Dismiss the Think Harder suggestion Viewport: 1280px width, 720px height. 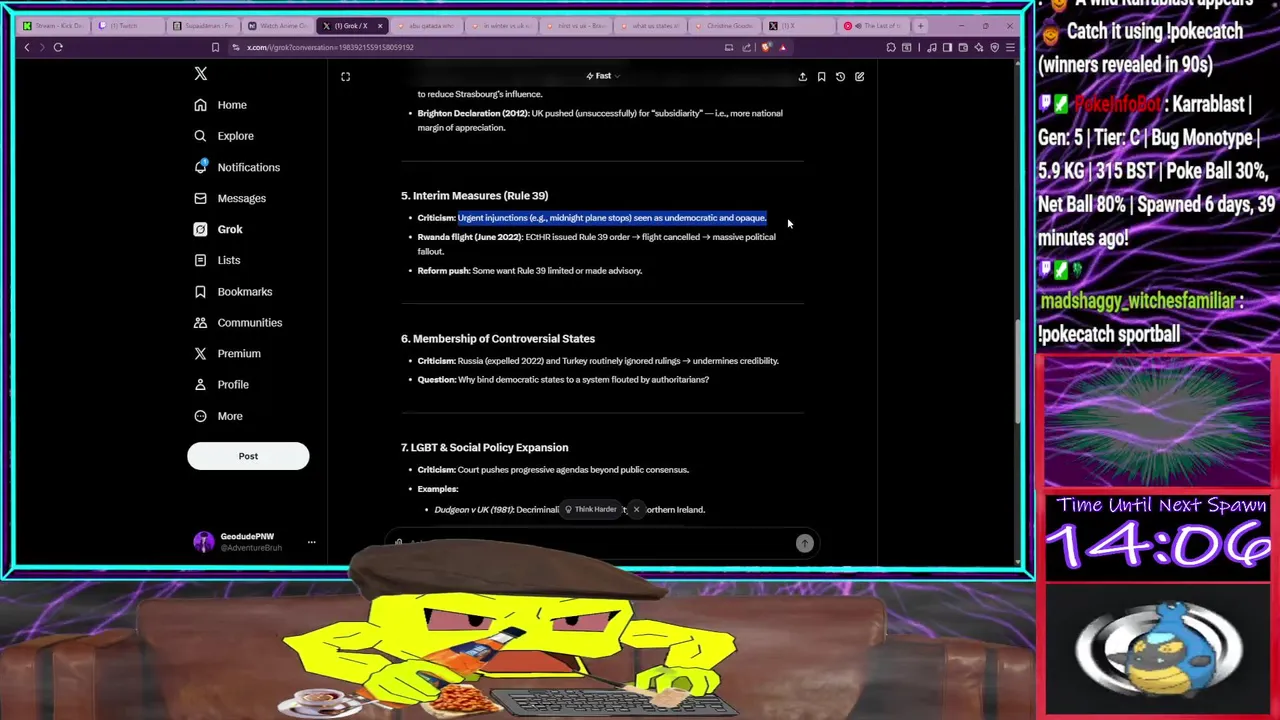(636, 509)
